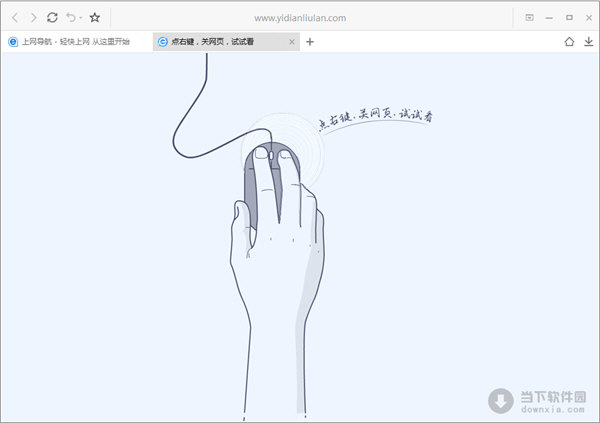Bookmark page with the star icon
Screen dimensions: 600x423
(95, 18)
